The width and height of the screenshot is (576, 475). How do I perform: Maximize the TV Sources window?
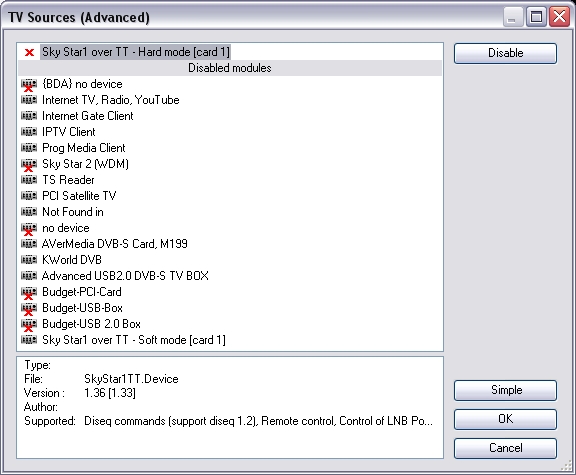coord(536,17)
